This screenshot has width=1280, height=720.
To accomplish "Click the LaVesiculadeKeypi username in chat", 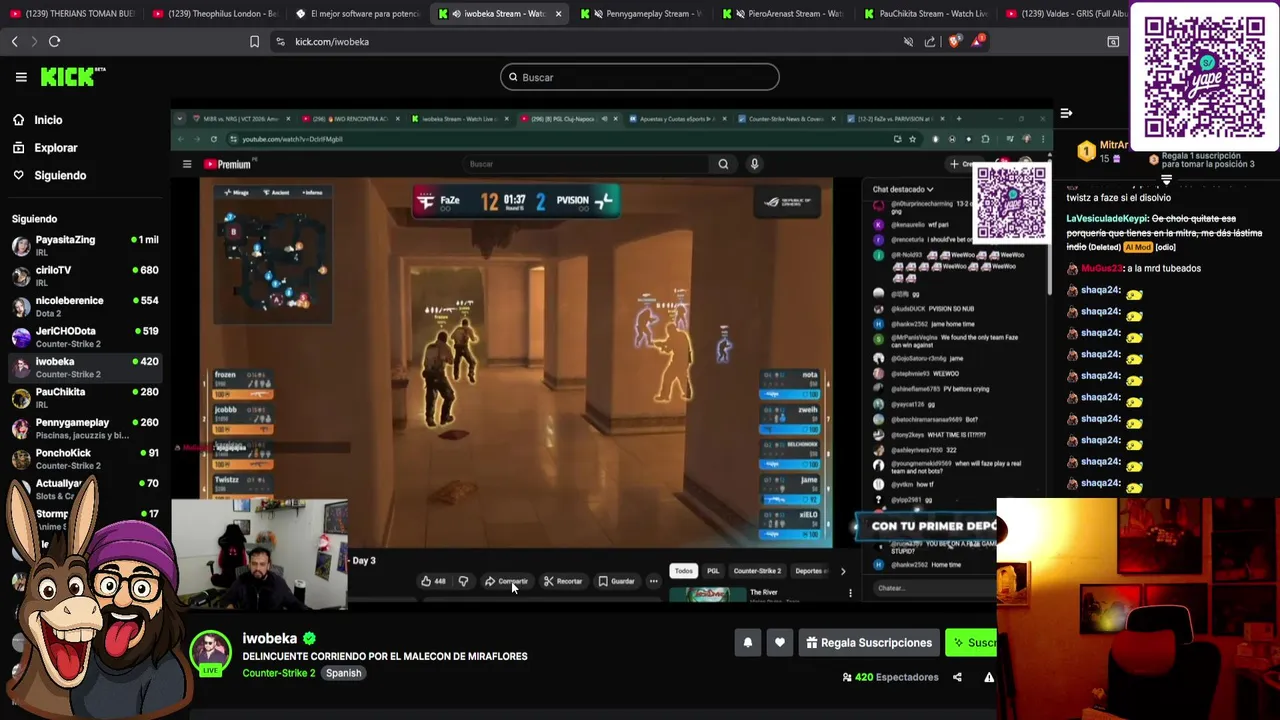I will click(1107, 218).
